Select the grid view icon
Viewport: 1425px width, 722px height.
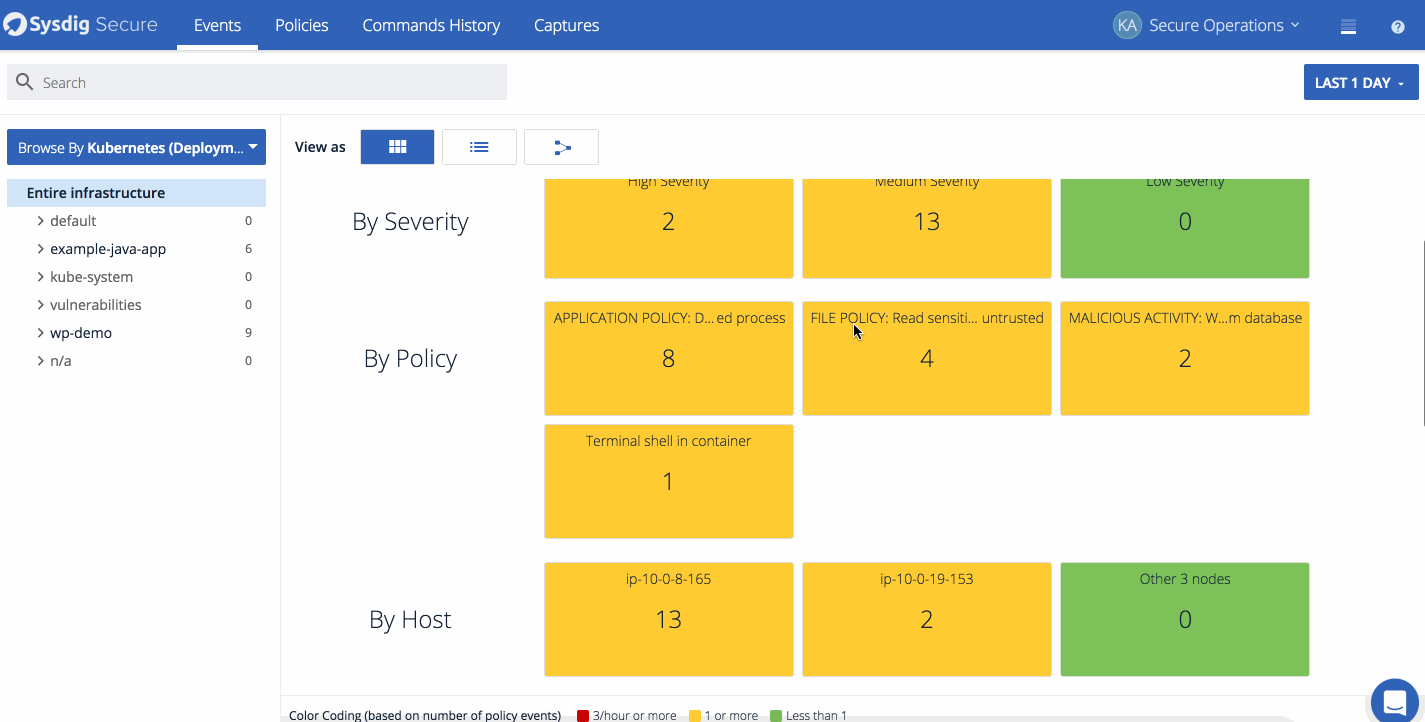coord(397,146)
